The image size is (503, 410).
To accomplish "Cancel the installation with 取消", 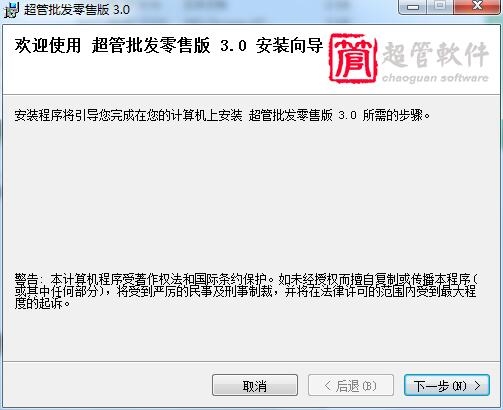I will tap(255, 385).
